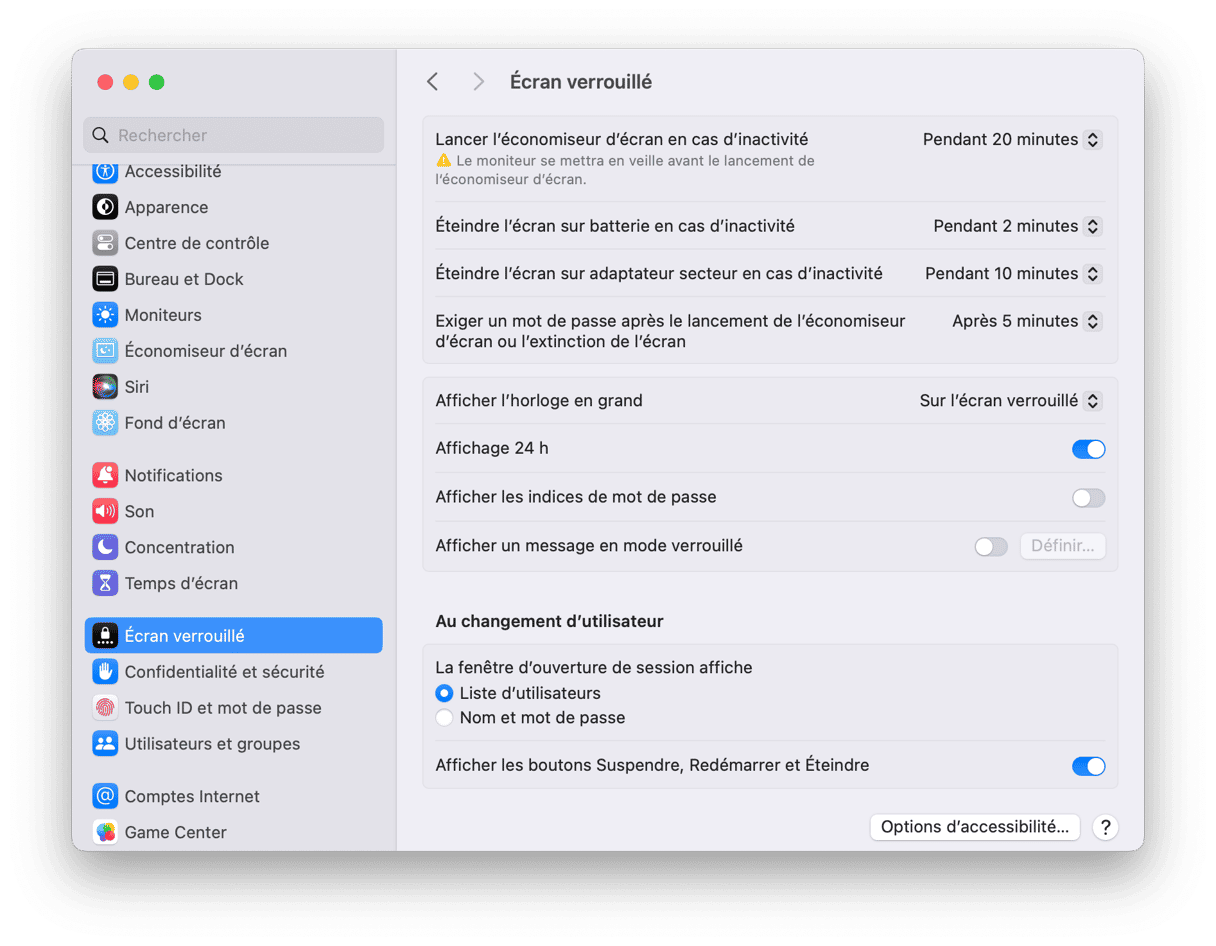Click Au changement d'utilisateur heading
The width and height of the screenshot is (1216, 946).
click(549, 621)
